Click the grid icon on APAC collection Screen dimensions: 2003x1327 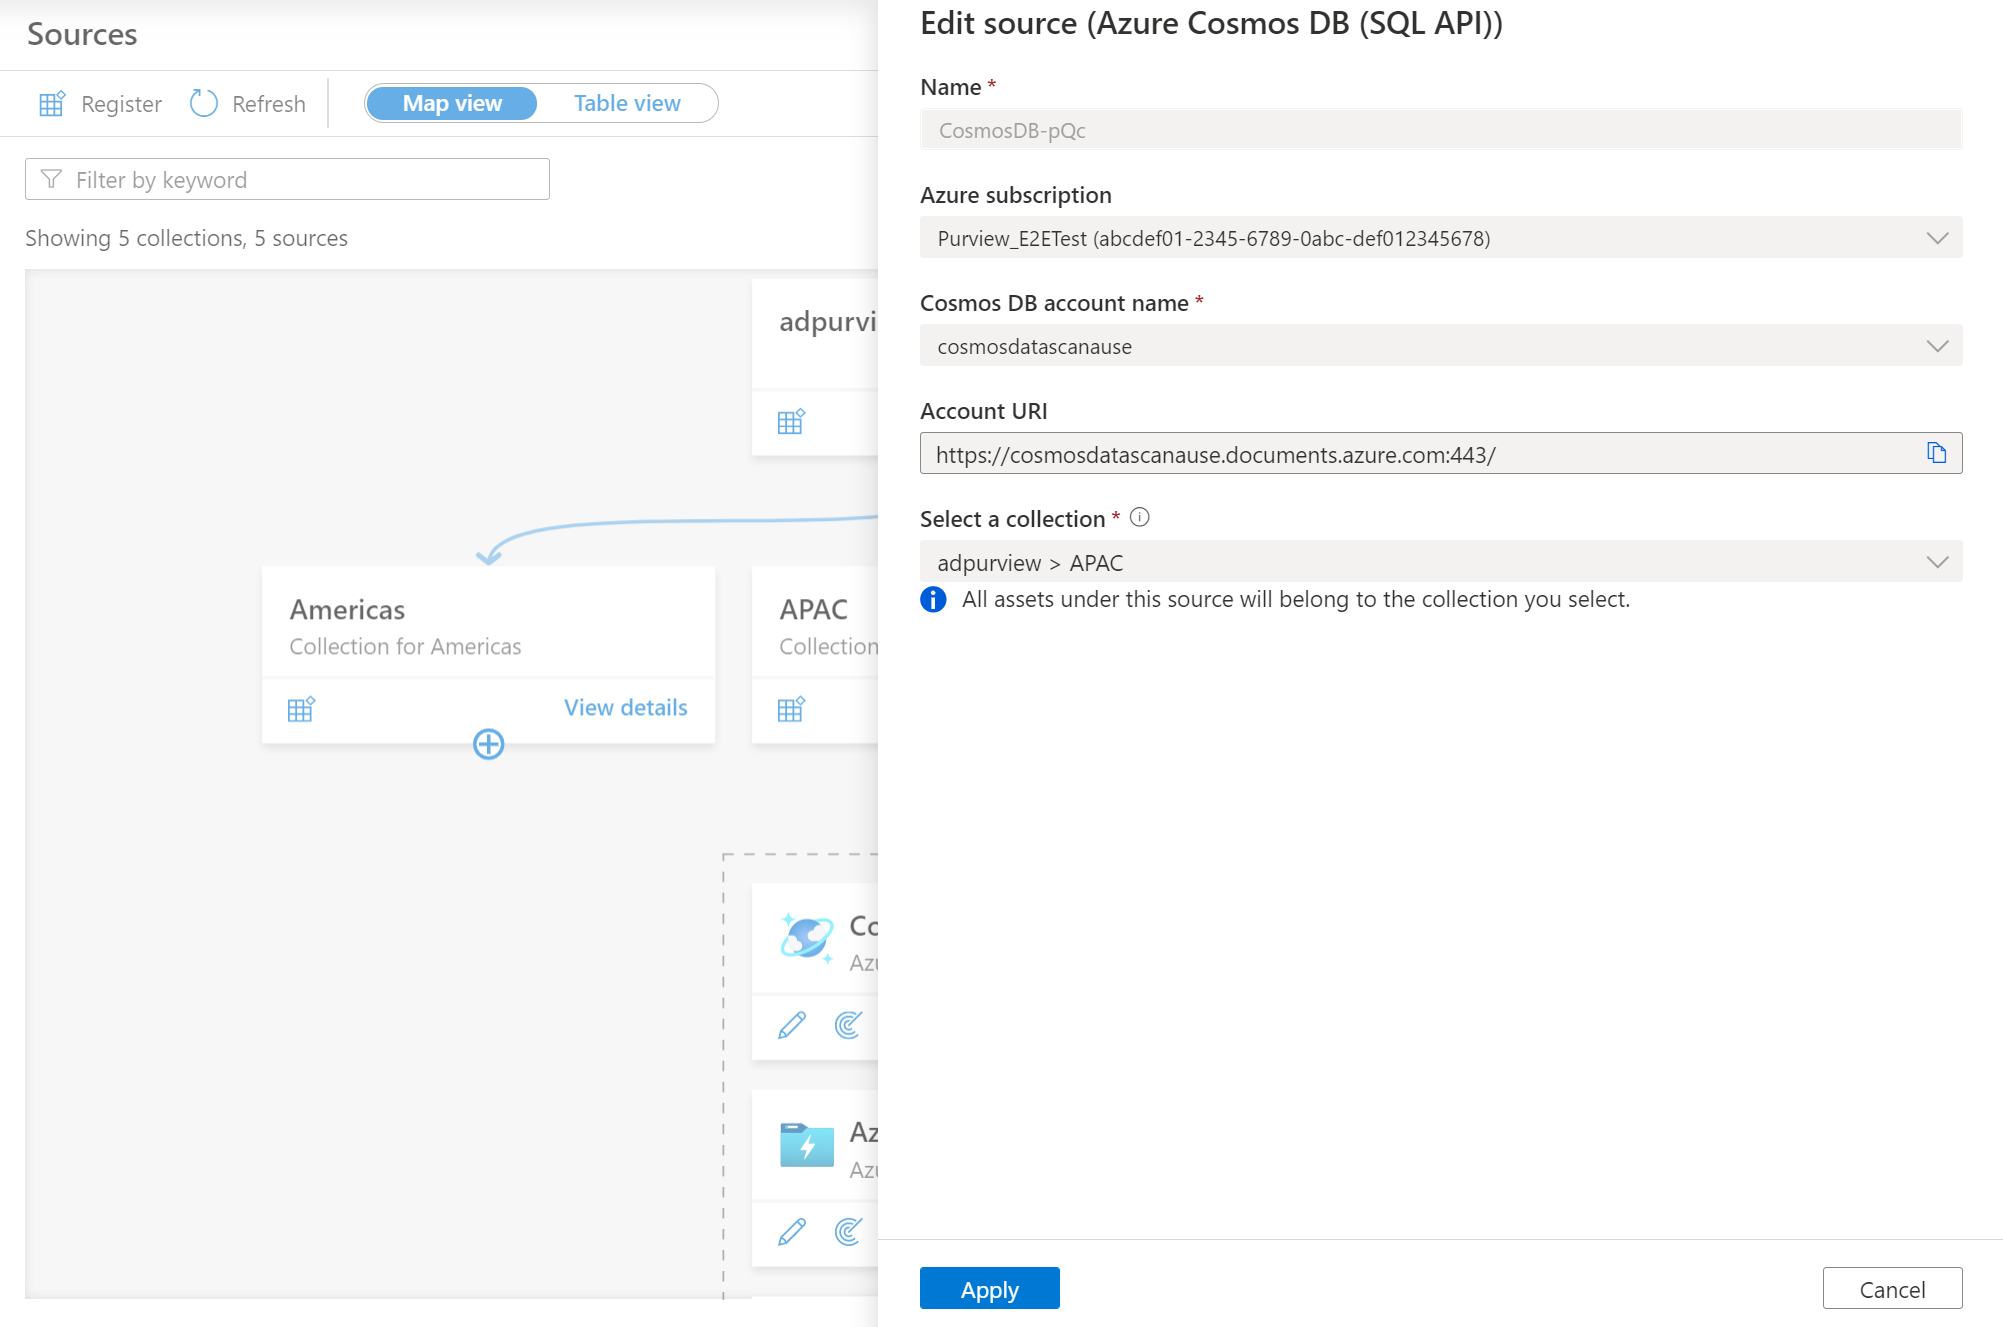791,706
